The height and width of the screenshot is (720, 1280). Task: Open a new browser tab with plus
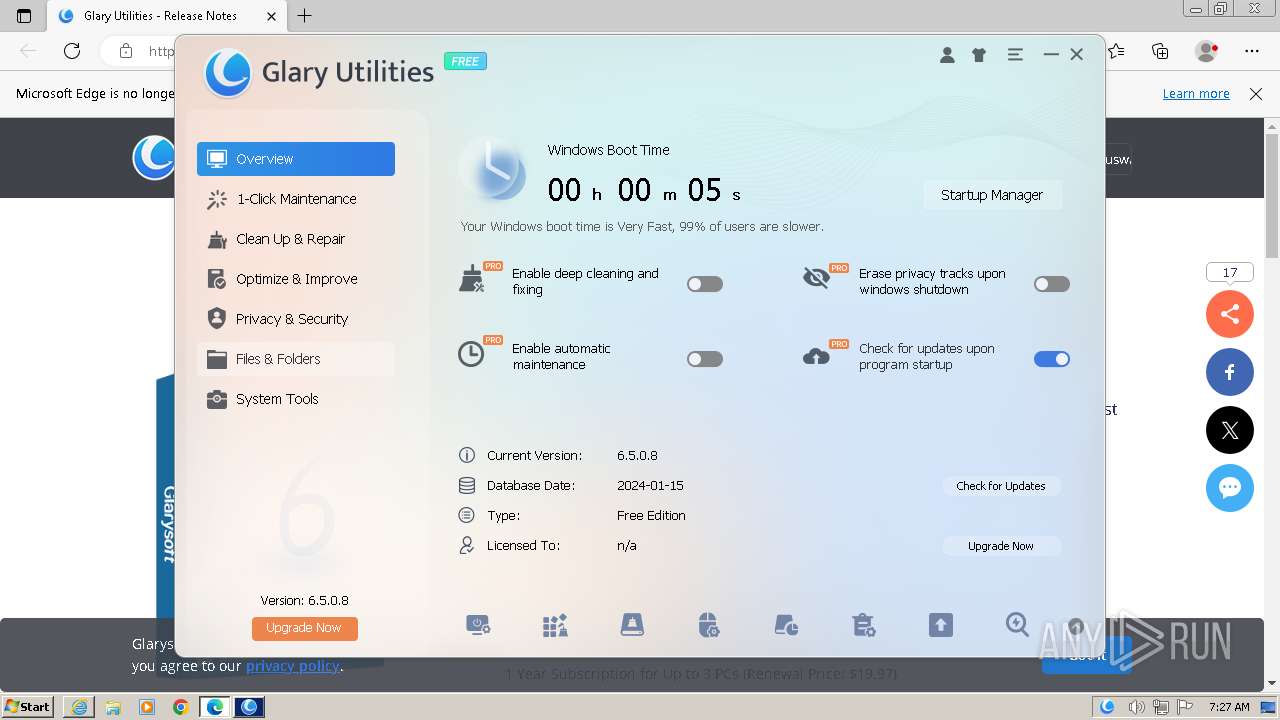(x=304, y=16)
